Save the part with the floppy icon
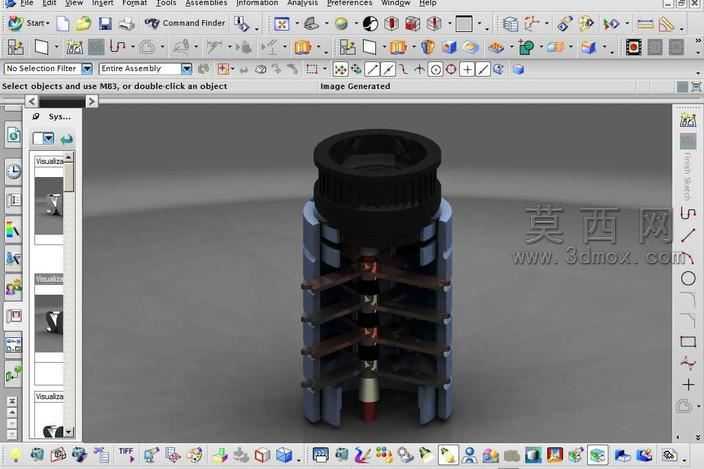 [105, 23]
